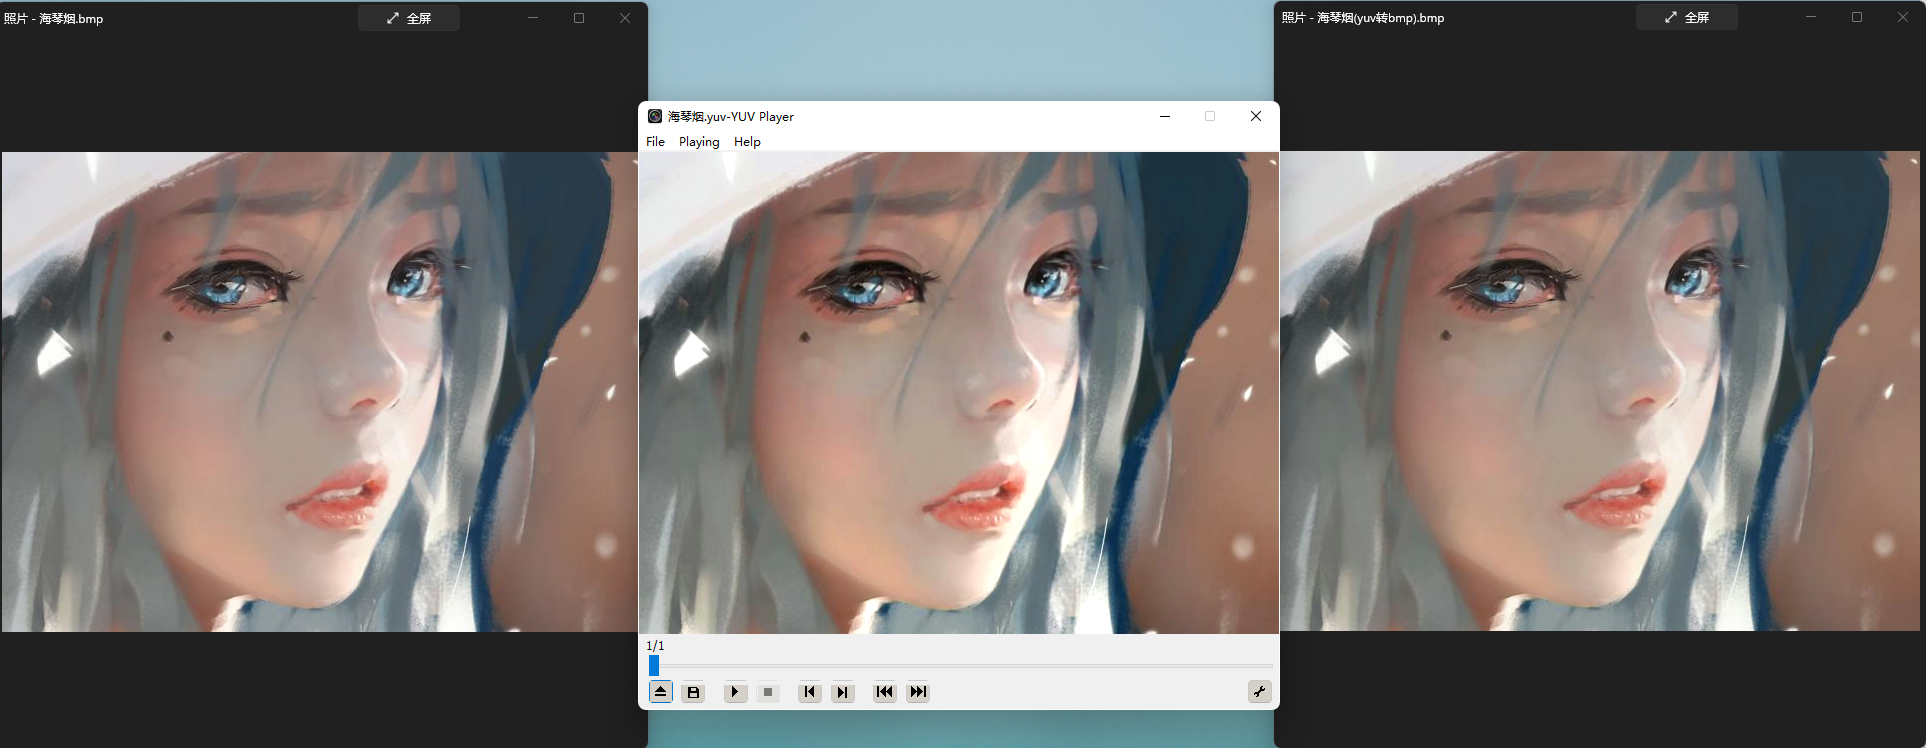This screenshot has height=748, width=1926.
Task: Click the 照片 - 海琴烟.bmp window title
Action: tap(53, 19)
